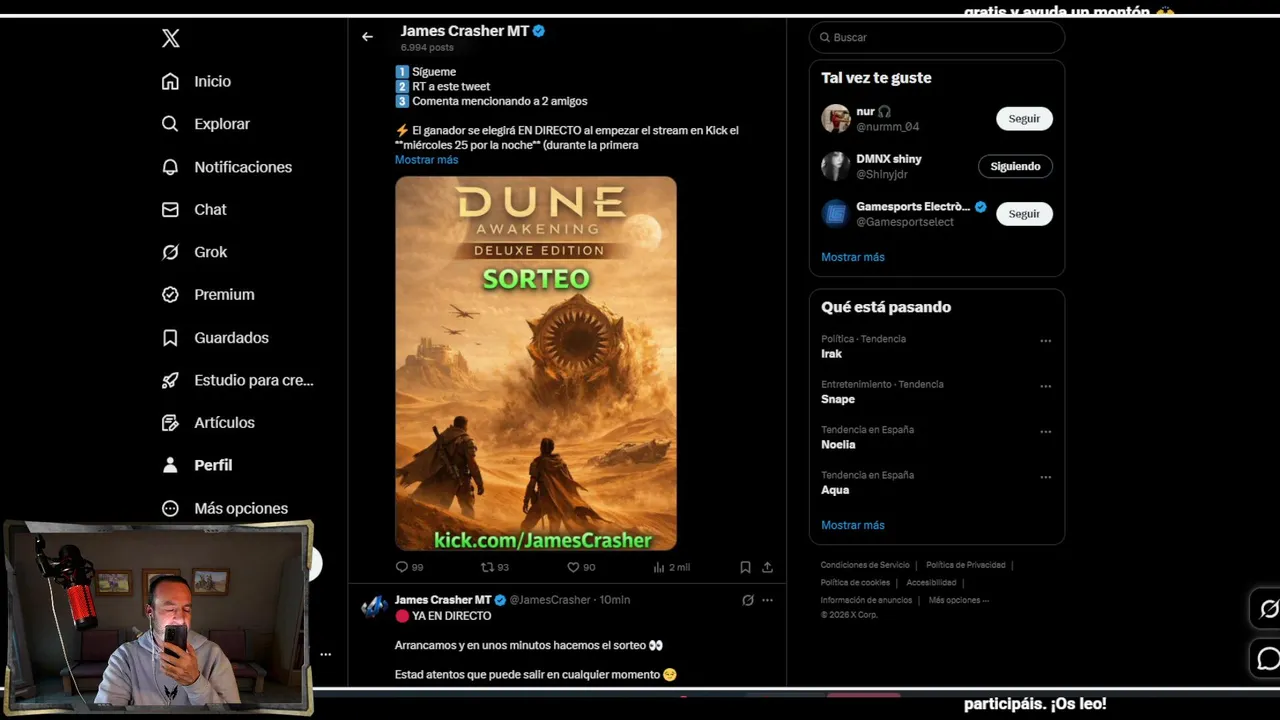
Task: Open James Crasher avatar on YA EN DIRECTO tweet
Action: [374, 606]
